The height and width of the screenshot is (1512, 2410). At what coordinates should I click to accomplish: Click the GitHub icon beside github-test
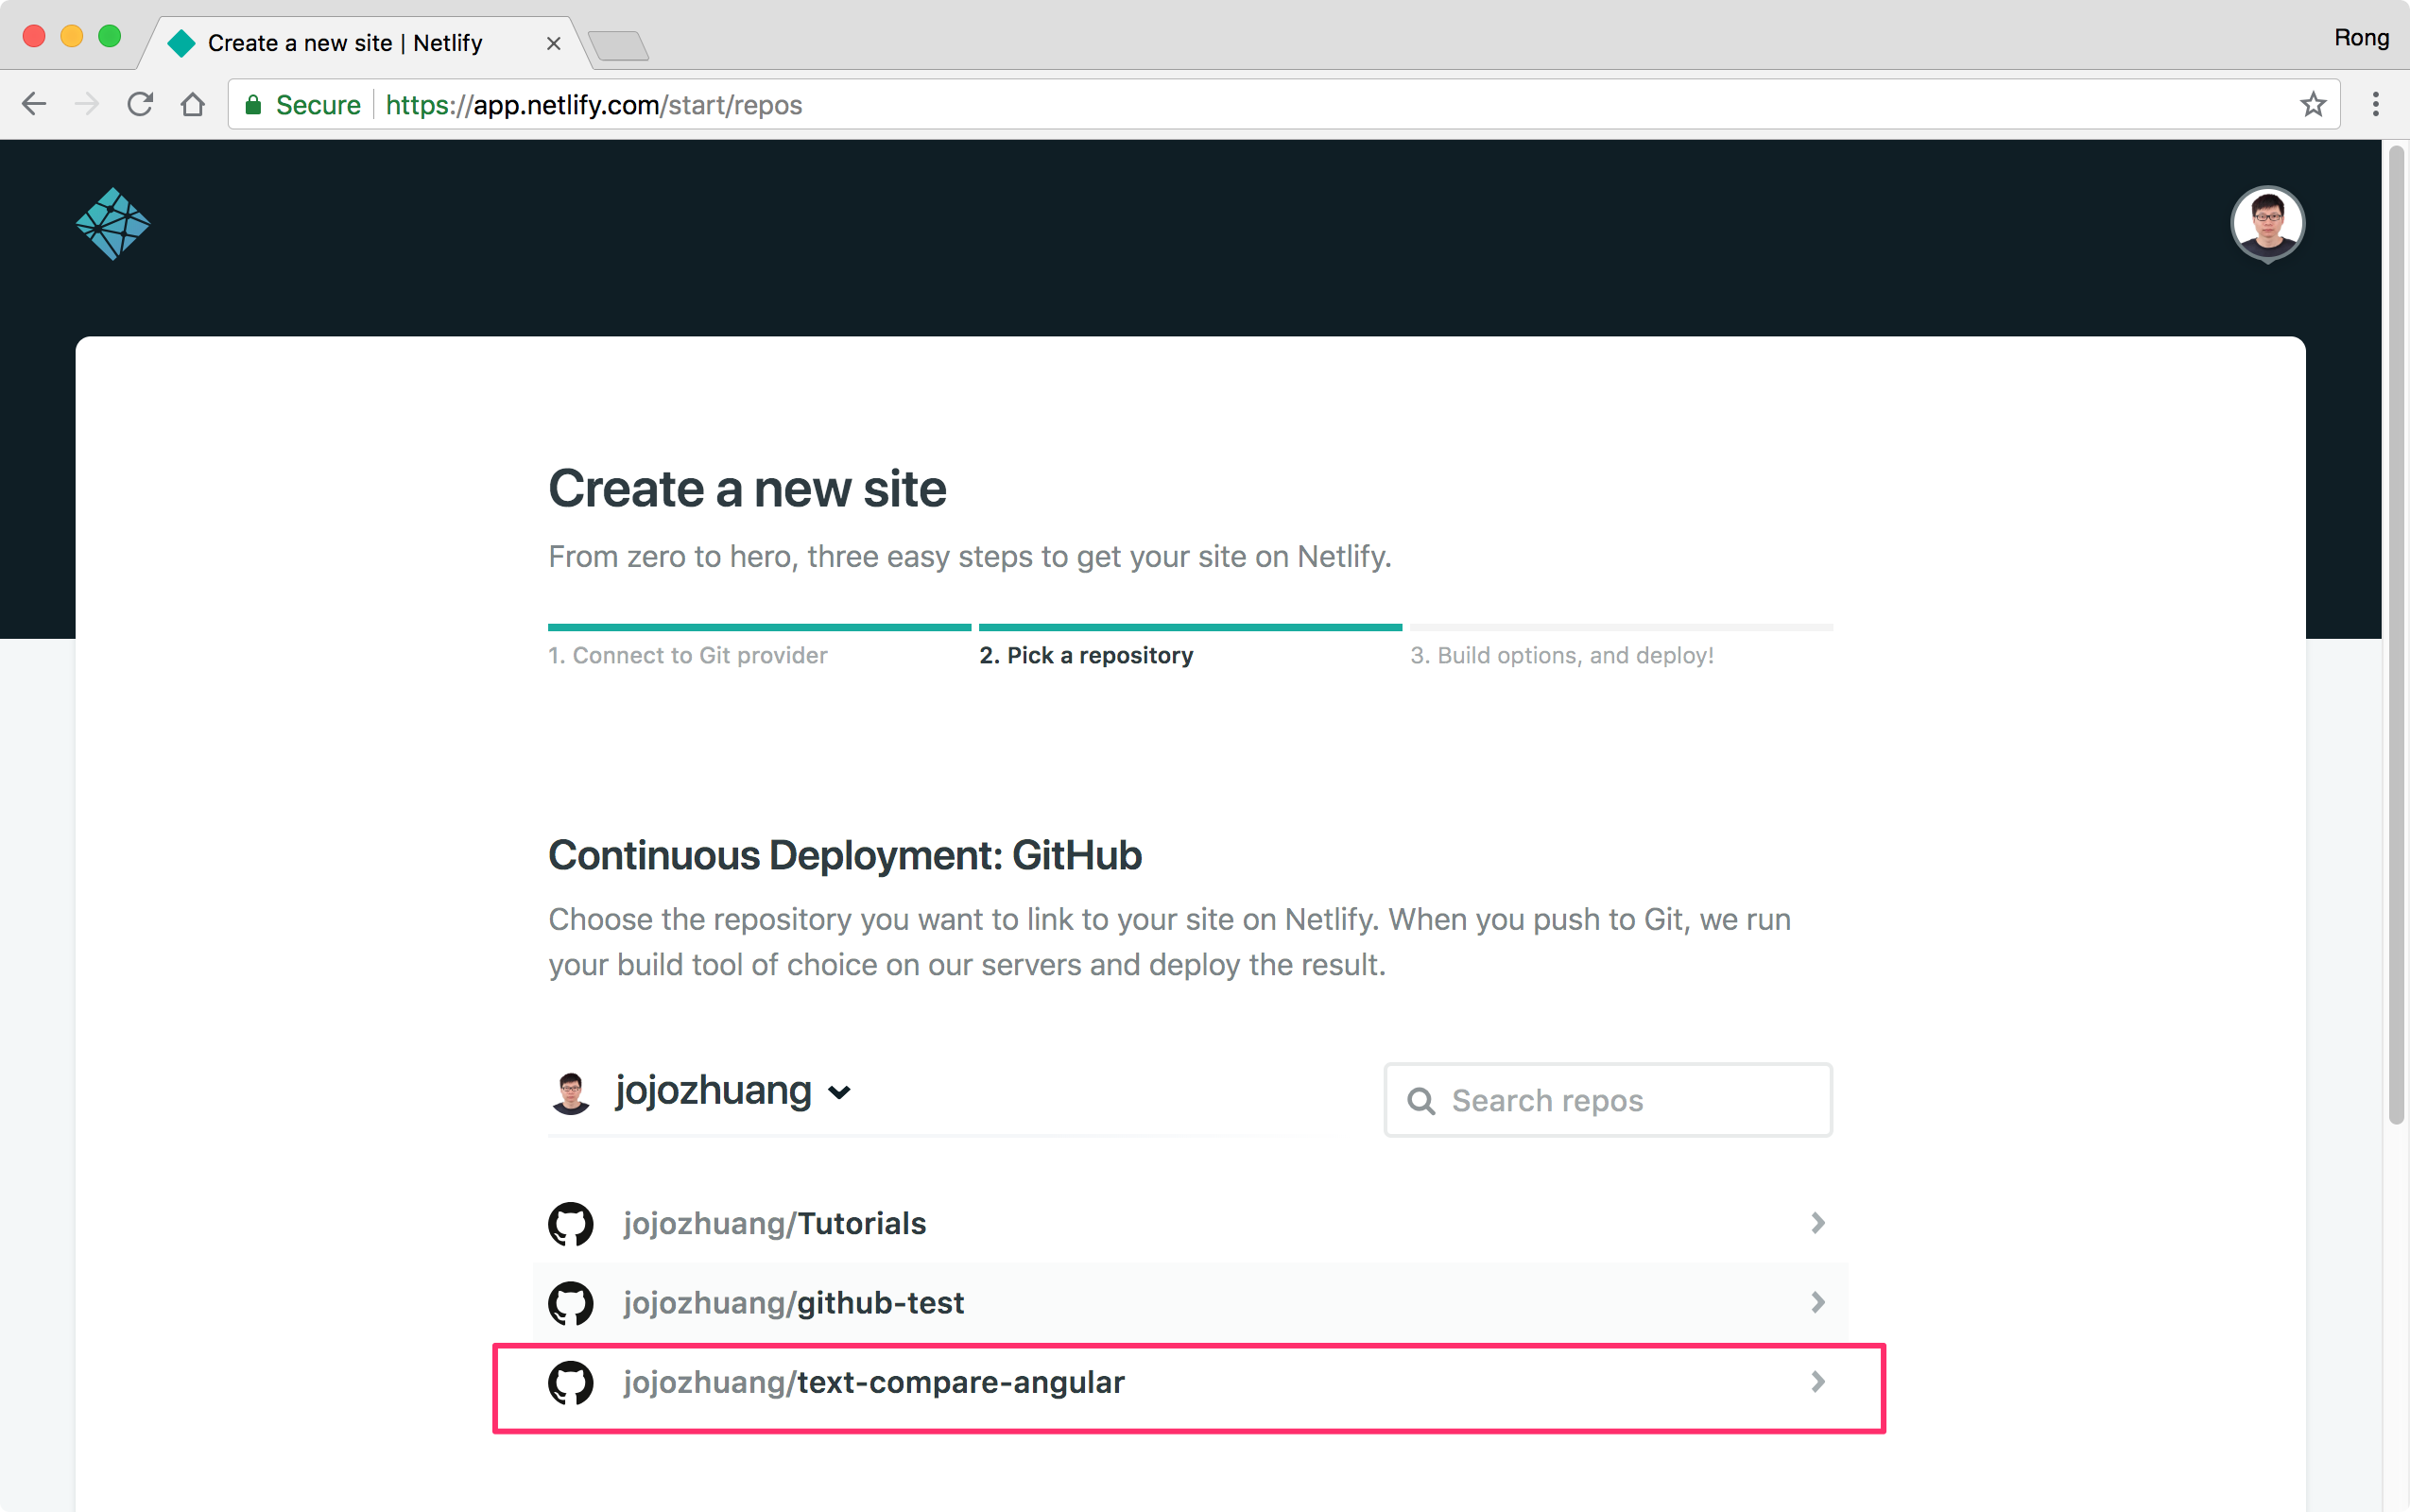[571, 1302]
